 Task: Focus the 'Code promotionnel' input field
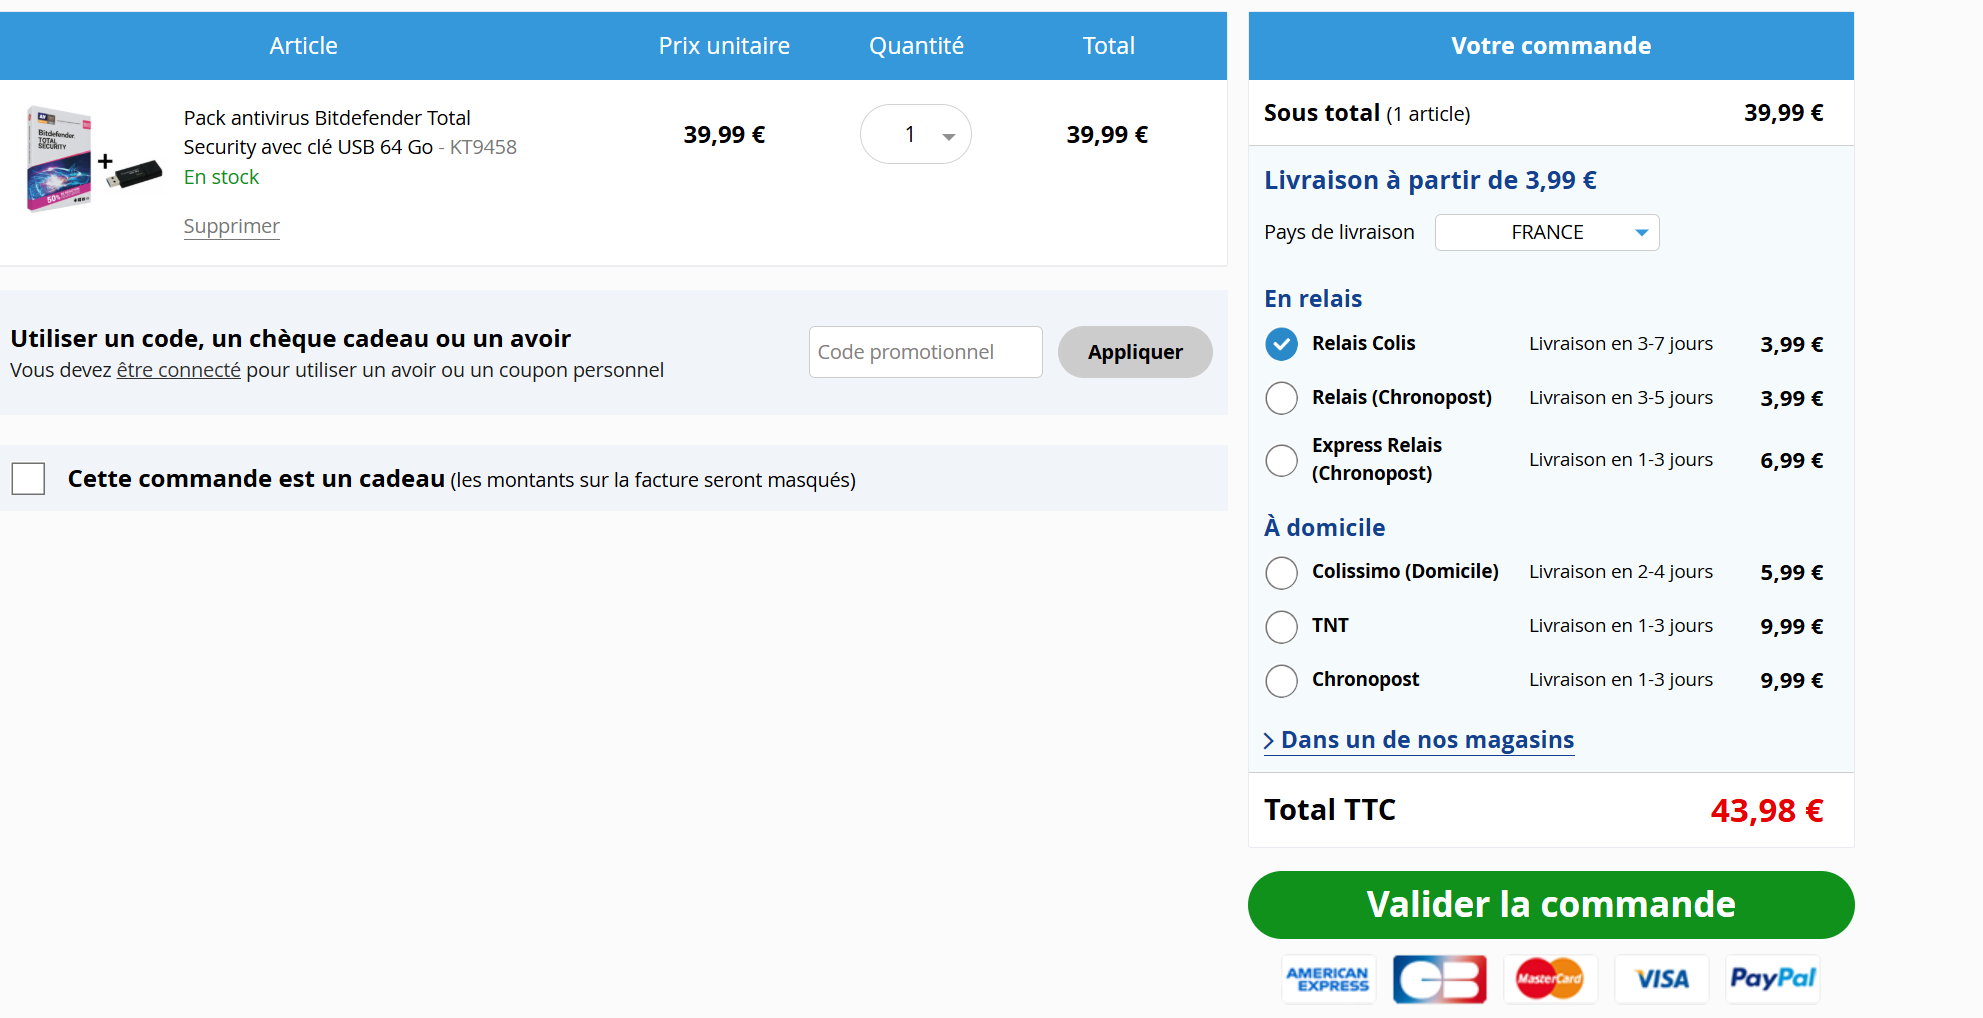tap(925, 352)
